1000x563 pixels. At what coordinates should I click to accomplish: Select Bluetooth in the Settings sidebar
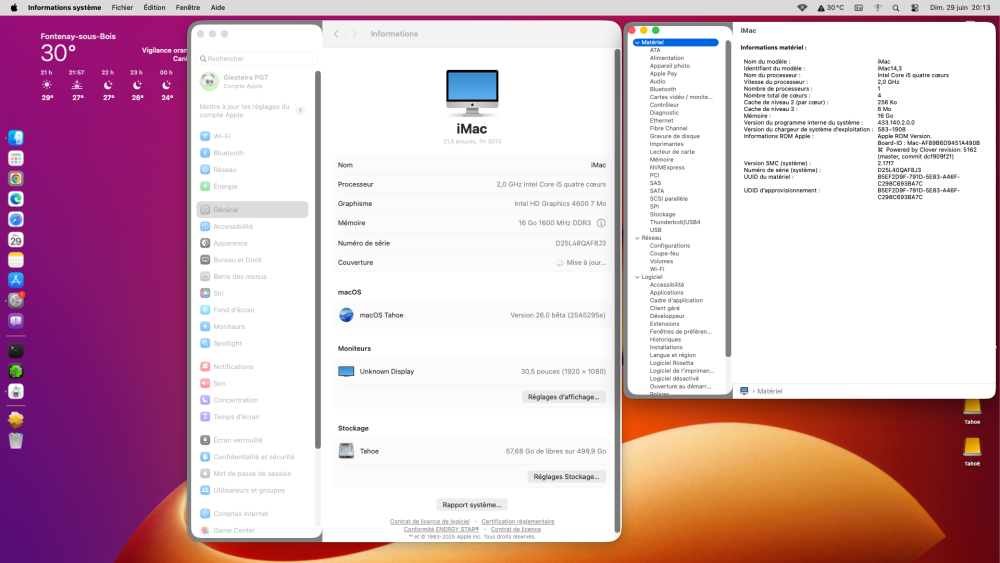253,153
